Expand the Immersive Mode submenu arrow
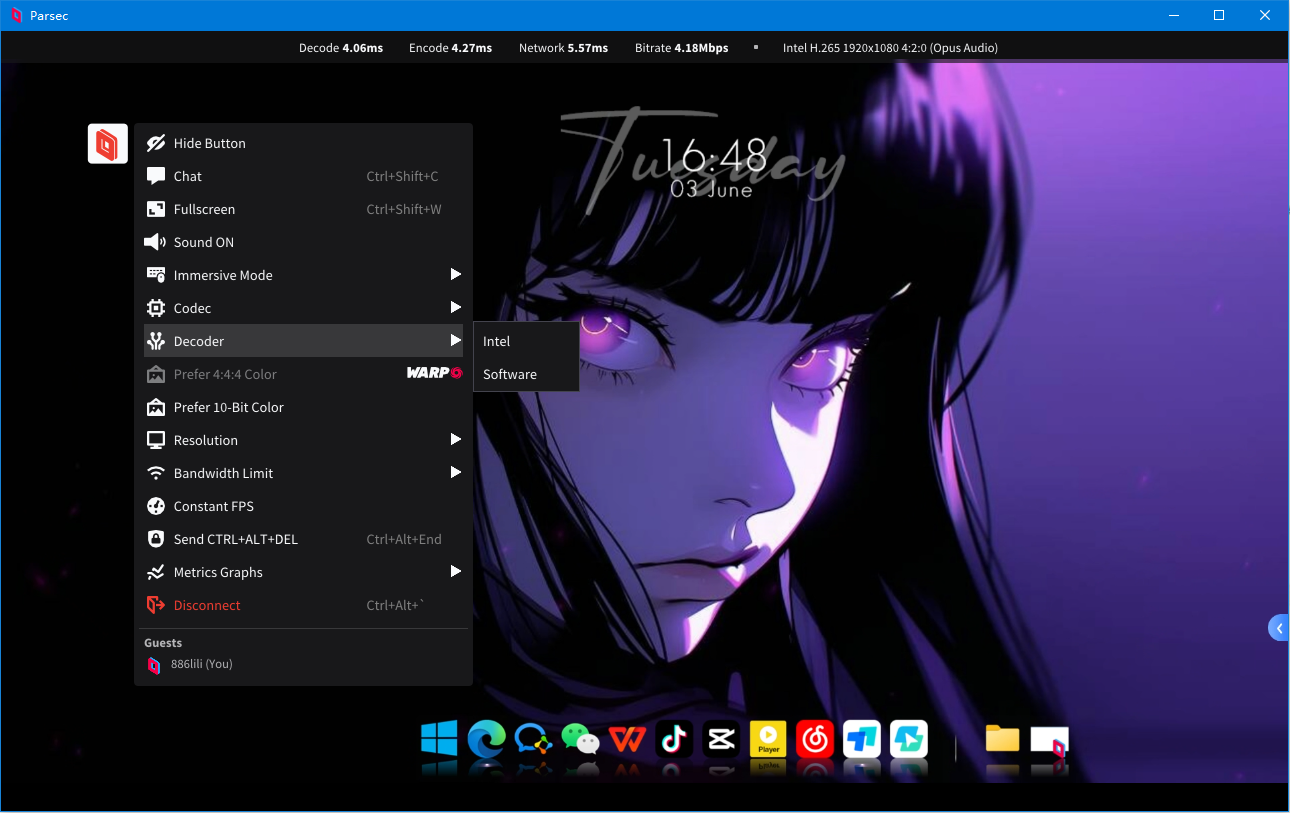1290x813 pixels. coord(455,274)
